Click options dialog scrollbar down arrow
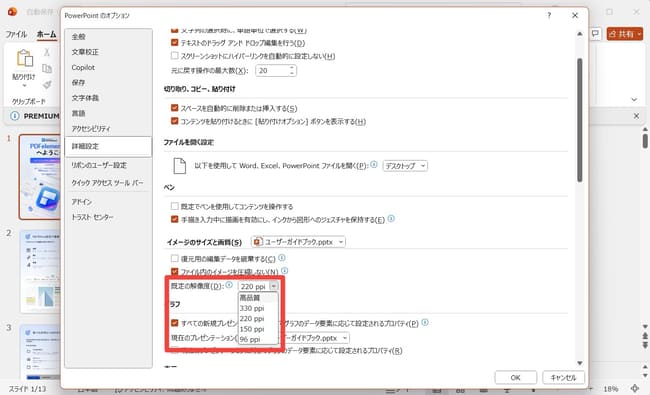 point(580,363)
